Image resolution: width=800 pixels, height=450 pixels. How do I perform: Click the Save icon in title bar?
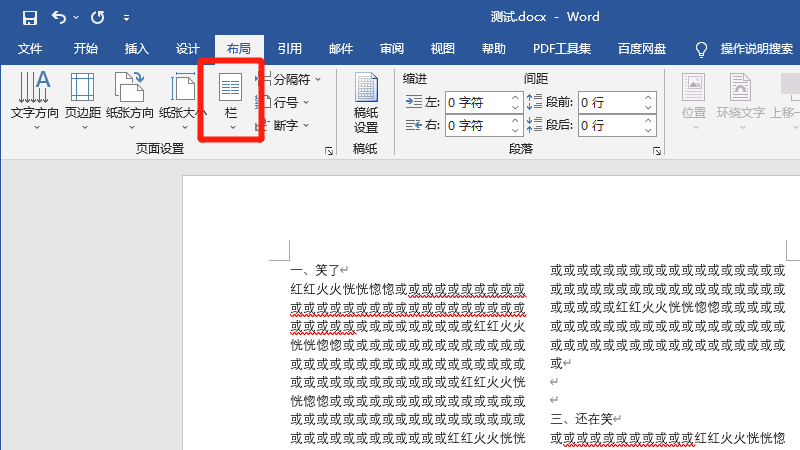[29, 17]
